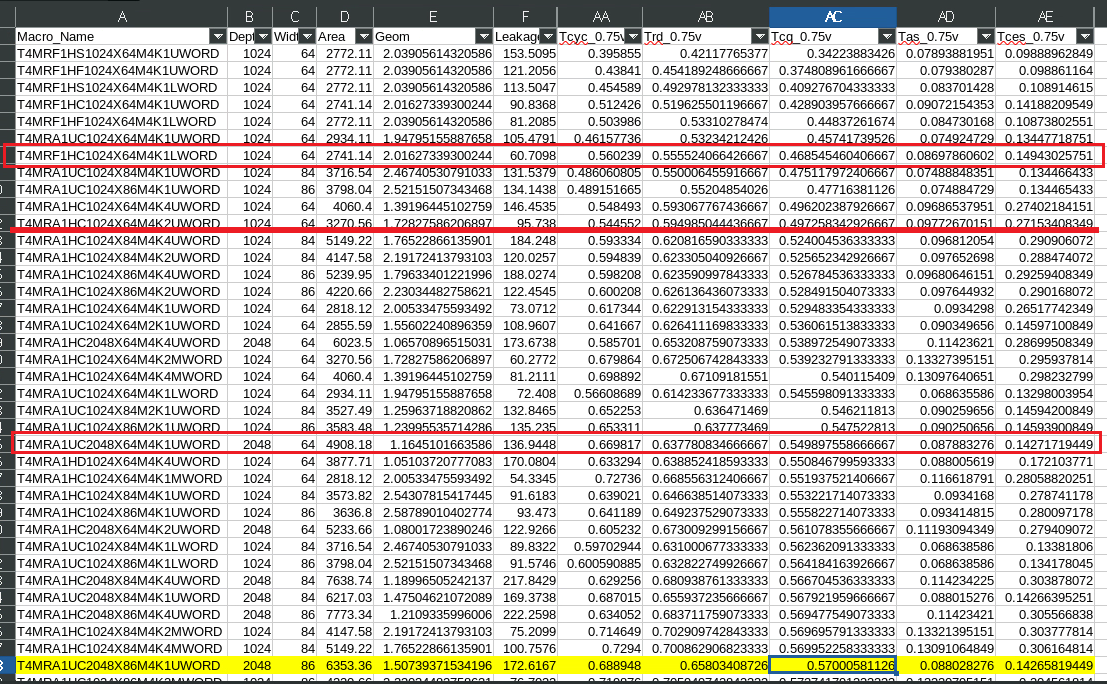Screen dimensions: 1107x684
Task: Expand the Geom filter dropdown arrow
Action: [x=484, y=37]
